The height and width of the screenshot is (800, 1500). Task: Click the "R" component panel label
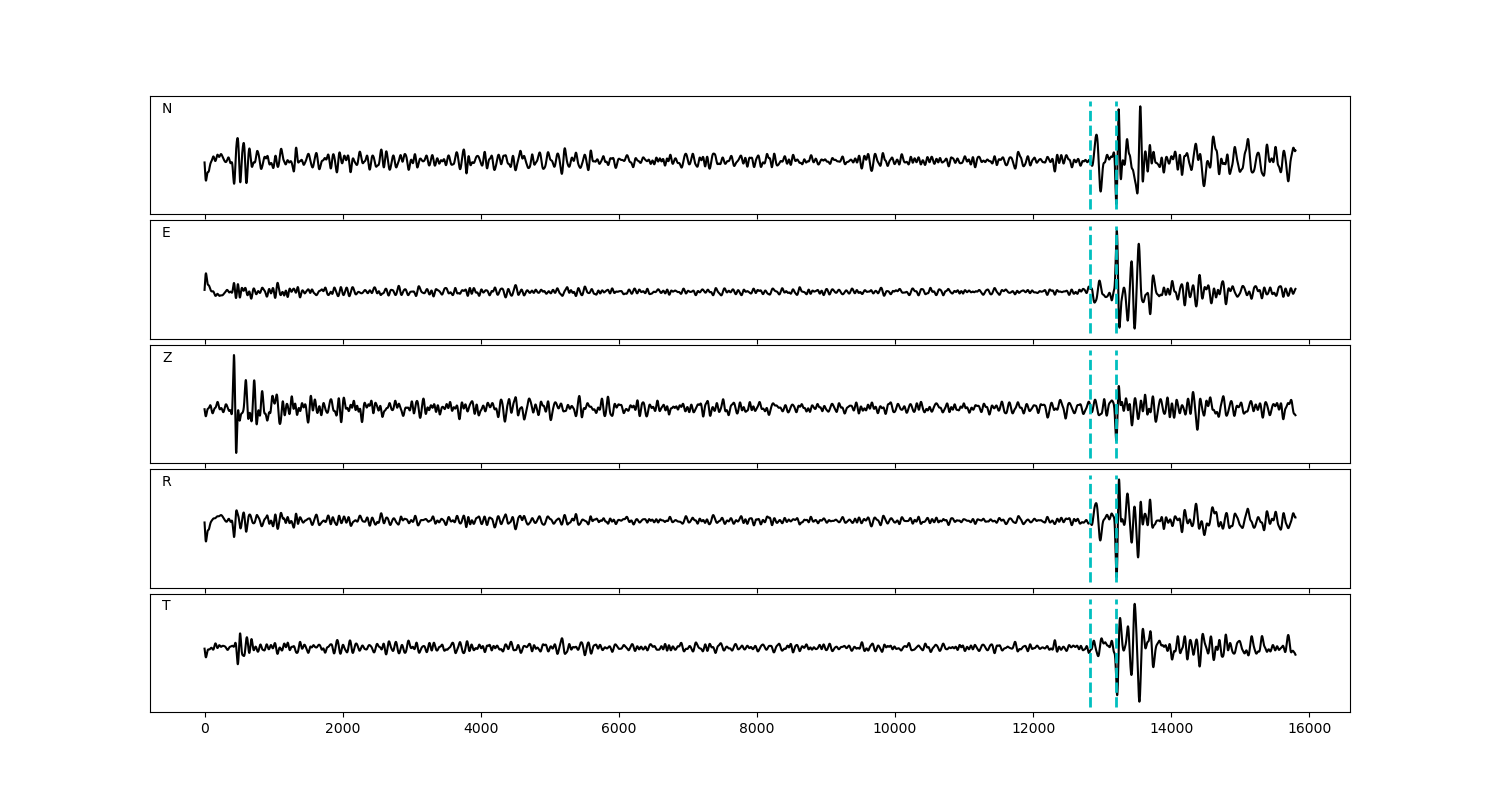pos(167,482)
